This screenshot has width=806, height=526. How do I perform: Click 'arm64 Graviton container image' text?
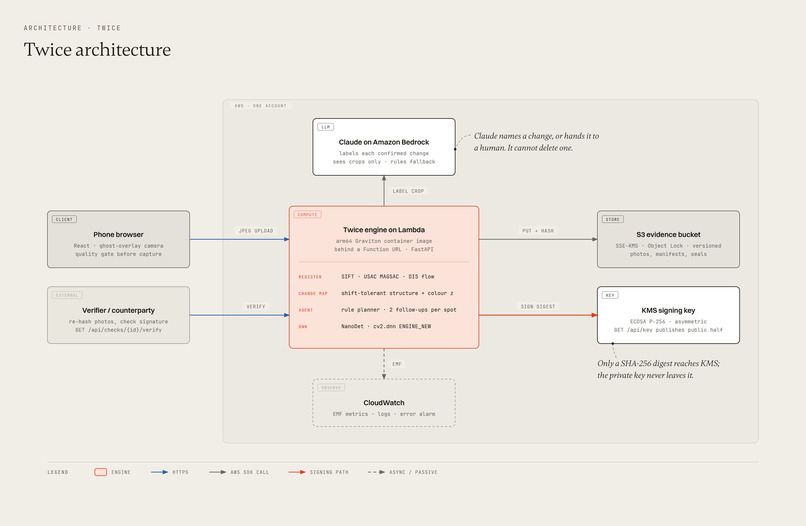(x=384, y=241)
